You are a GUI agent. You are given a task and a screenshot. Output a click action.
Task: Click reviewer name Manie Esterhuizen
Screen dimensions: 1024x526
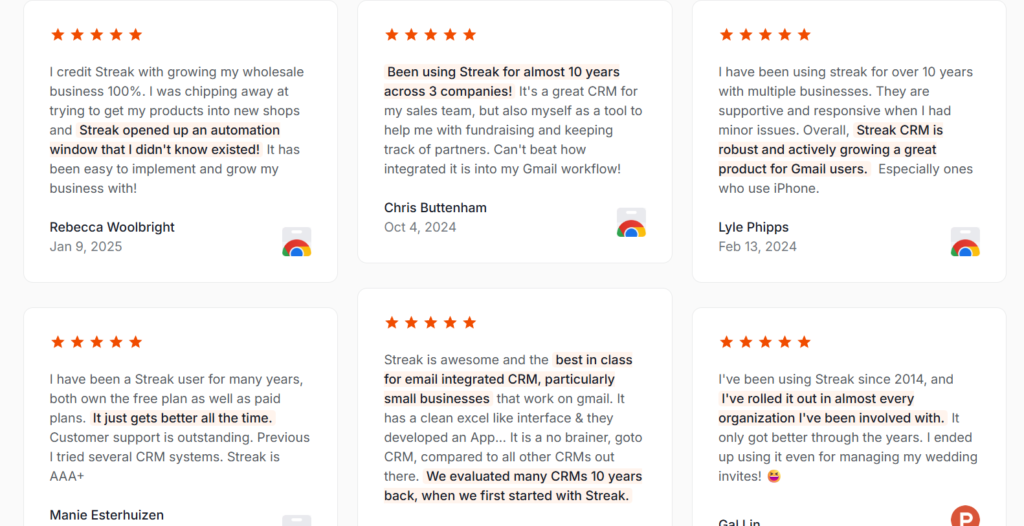pos(107,515)
